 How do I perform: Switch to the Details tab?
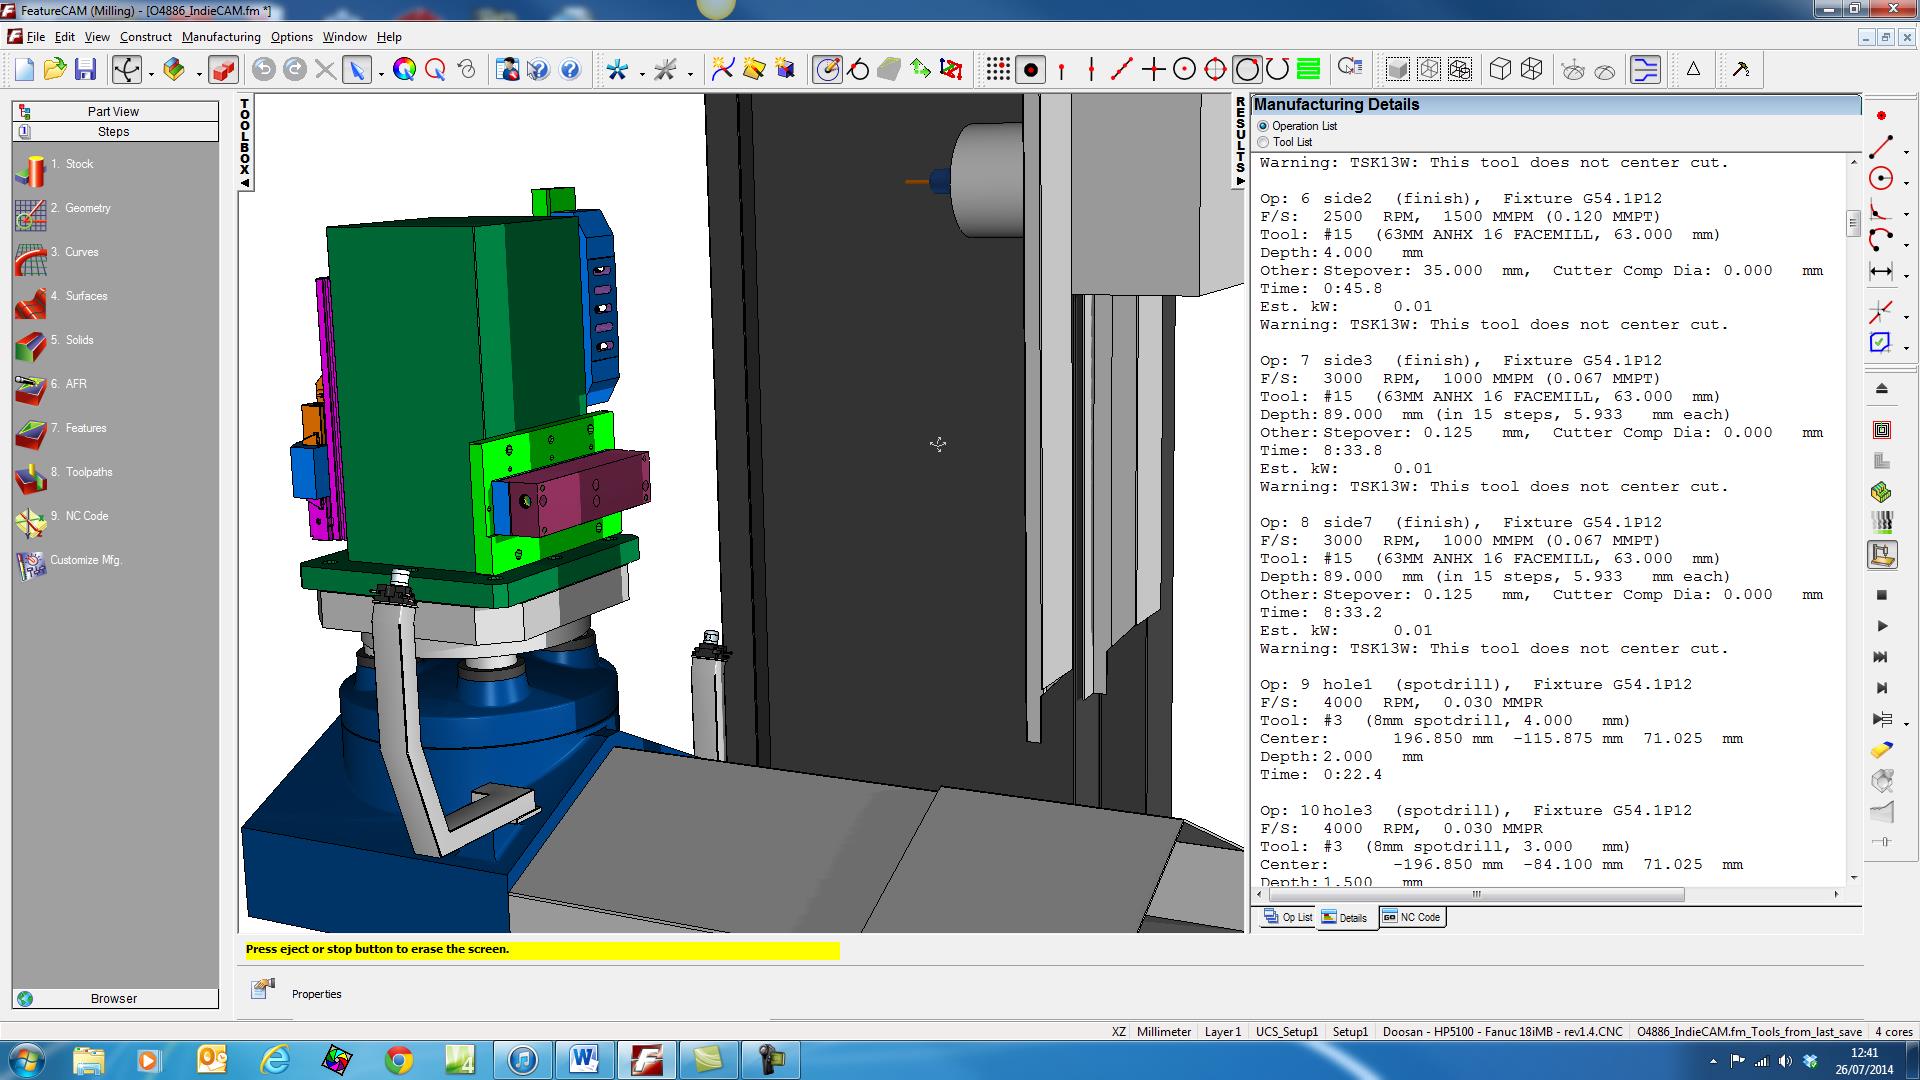point(1346,917)
